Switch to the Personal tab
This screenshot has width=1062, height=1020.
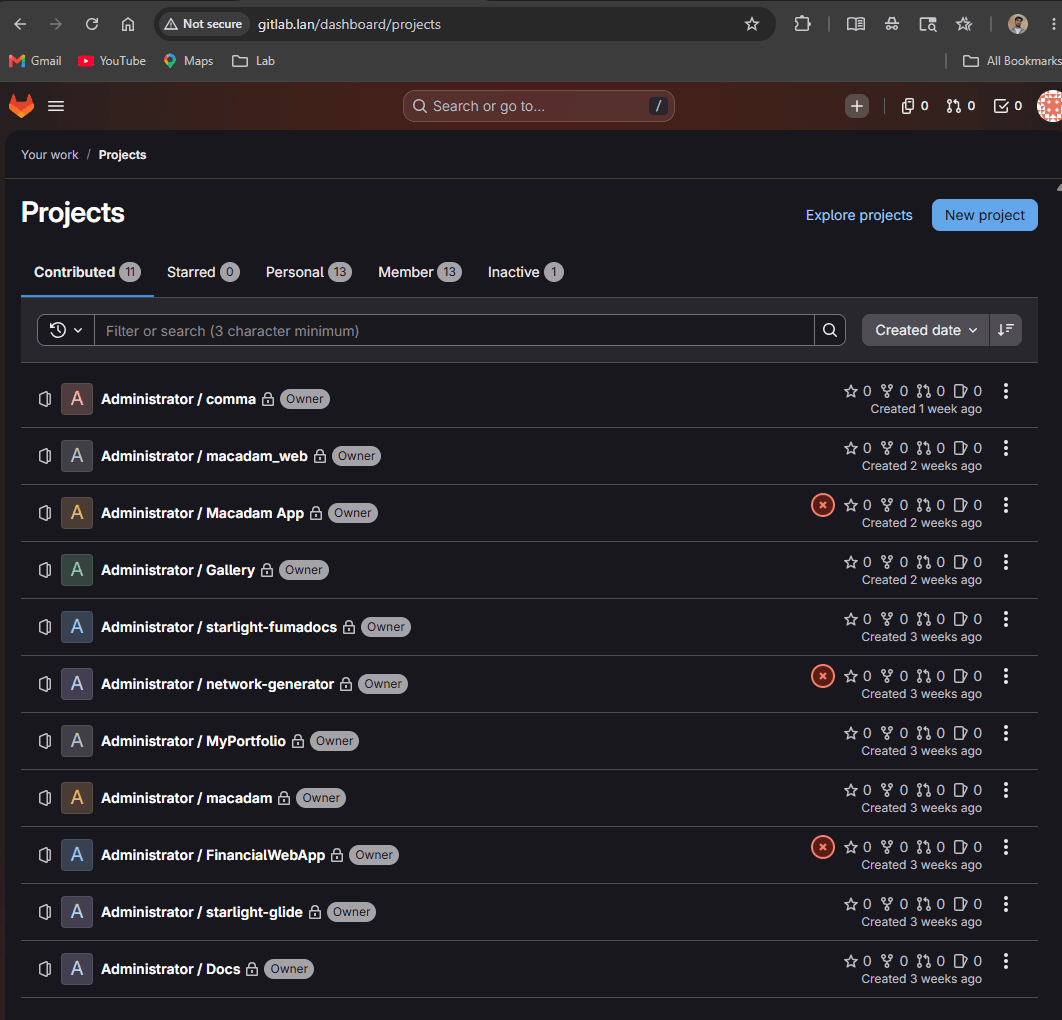[x=308, y=272]
